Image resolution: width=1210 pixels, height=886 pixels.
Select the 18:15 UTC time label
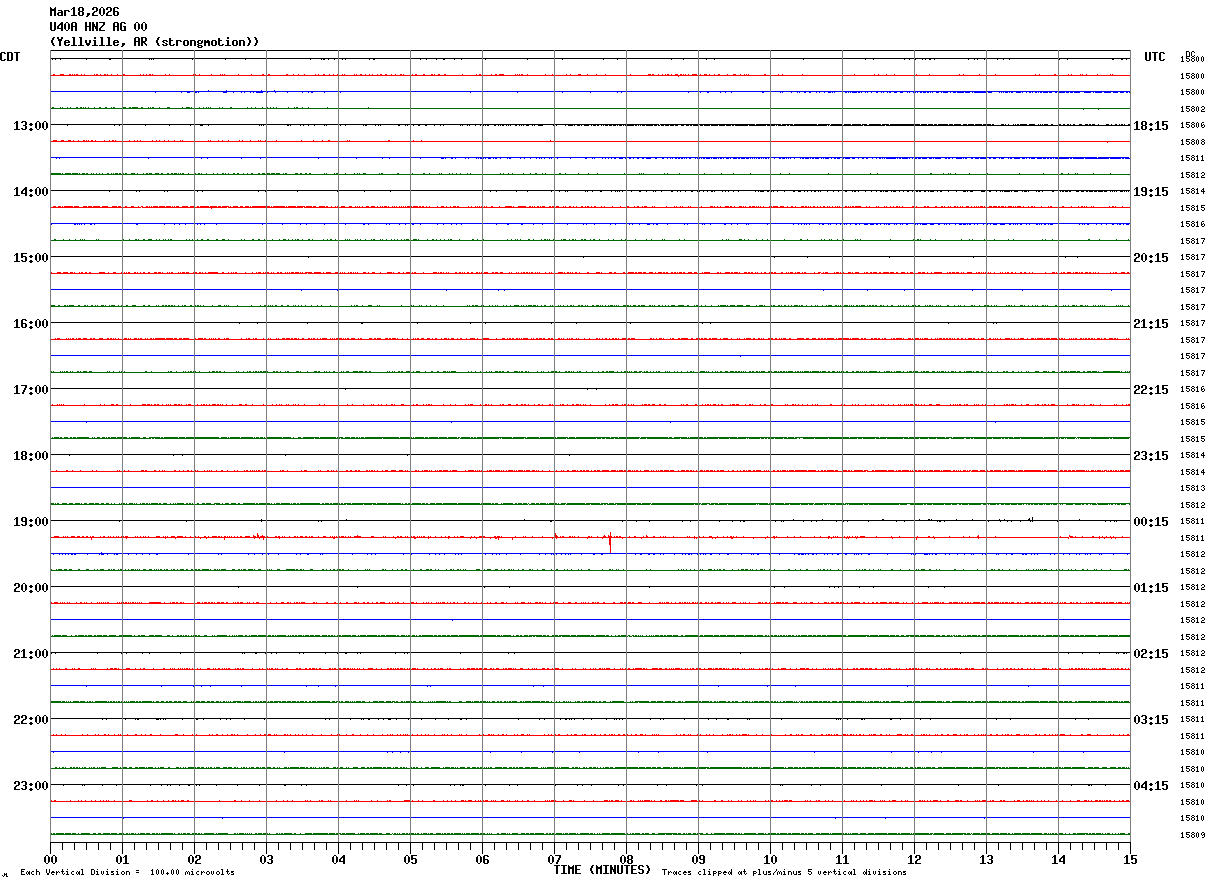coord(1151,126)
